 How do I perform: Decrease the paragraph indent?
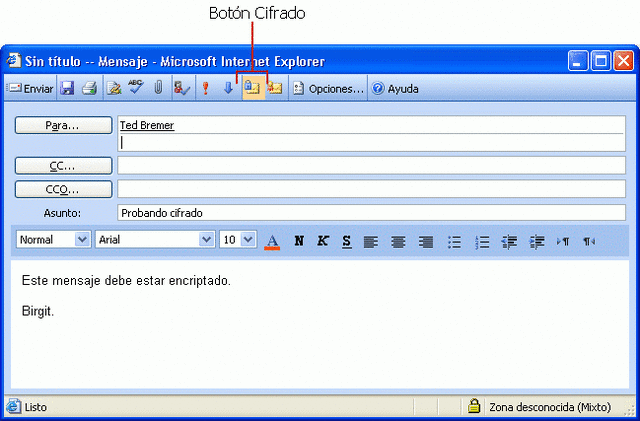(509, 242)
